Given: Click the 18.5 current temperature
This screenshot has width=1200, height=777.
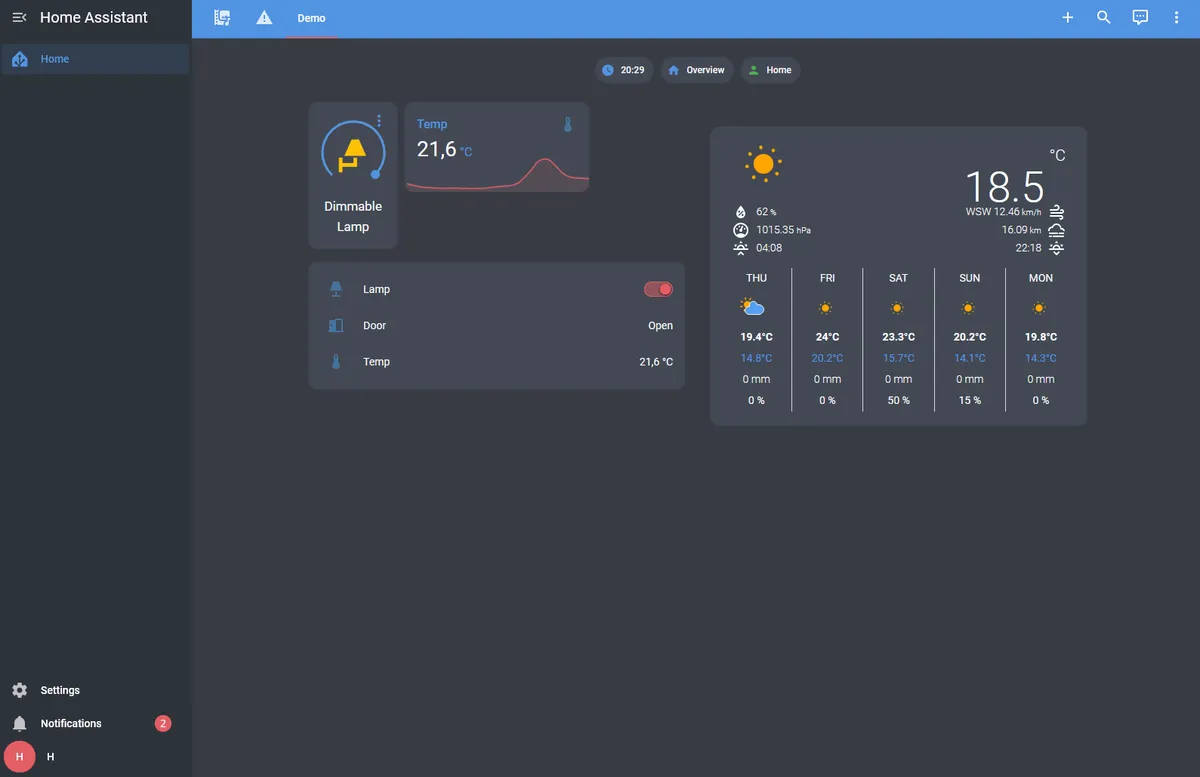Looking at the screenshot, I should 1004,187.
